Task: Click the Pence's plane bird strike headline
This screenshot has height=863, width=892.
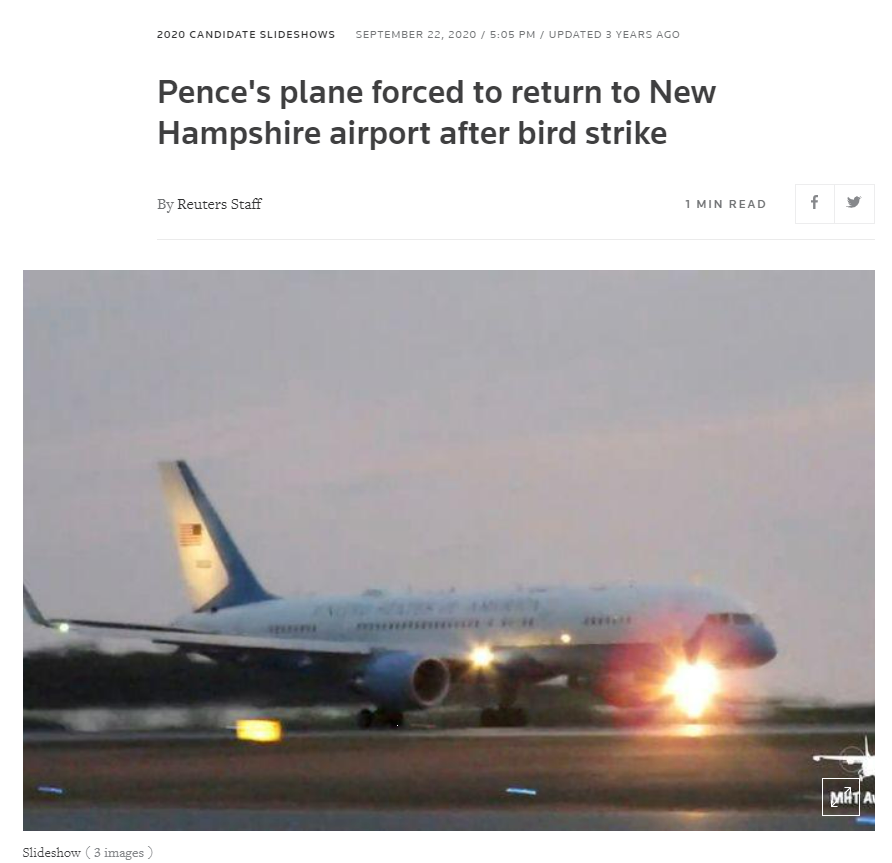Action: pyautogui.click(x=436, y=112)
